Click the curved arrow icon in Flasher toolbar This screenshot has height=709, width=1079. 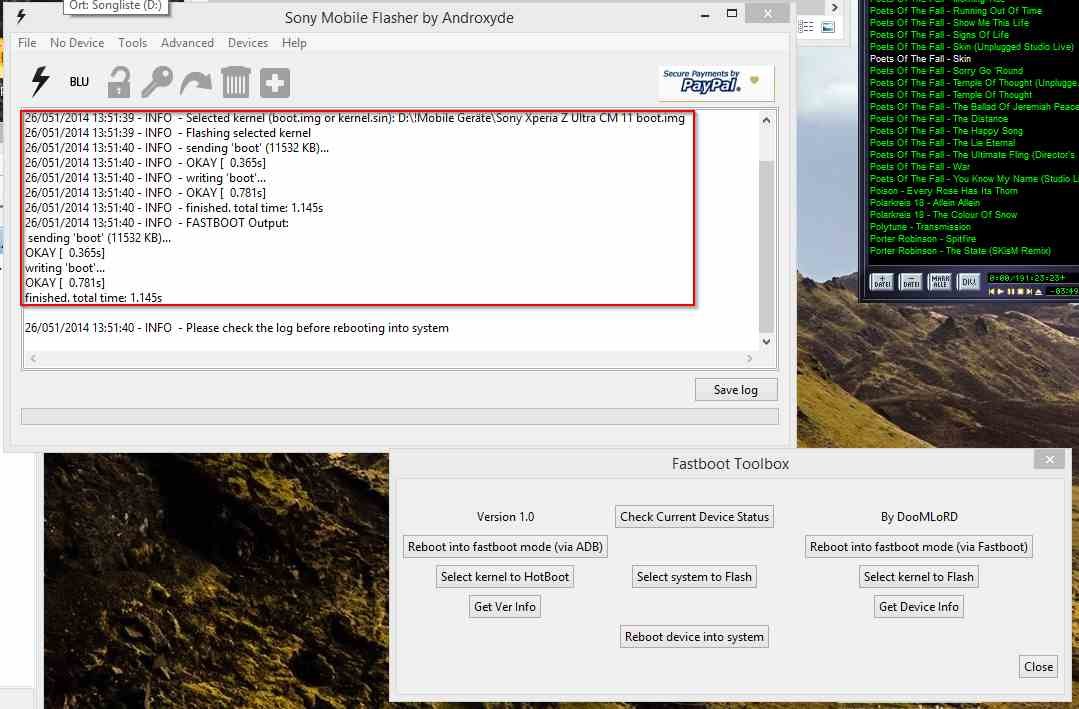click(196, 83)
